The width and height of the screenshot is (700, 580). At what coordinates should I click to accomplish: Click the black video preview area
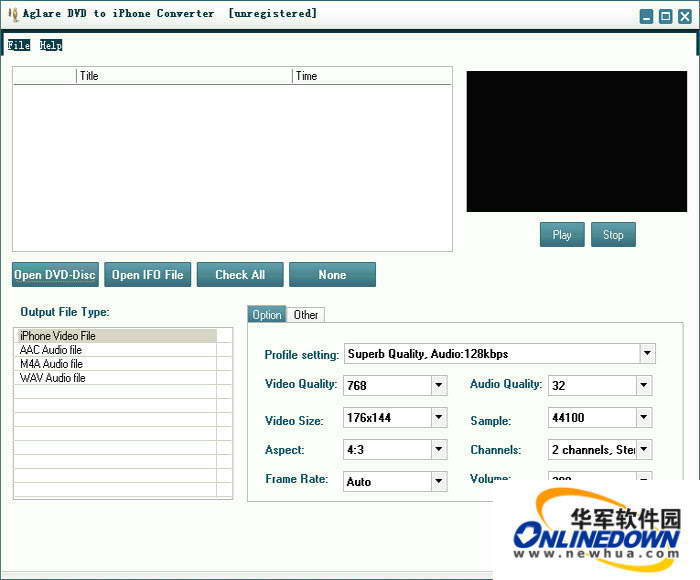tap(577, 141)
